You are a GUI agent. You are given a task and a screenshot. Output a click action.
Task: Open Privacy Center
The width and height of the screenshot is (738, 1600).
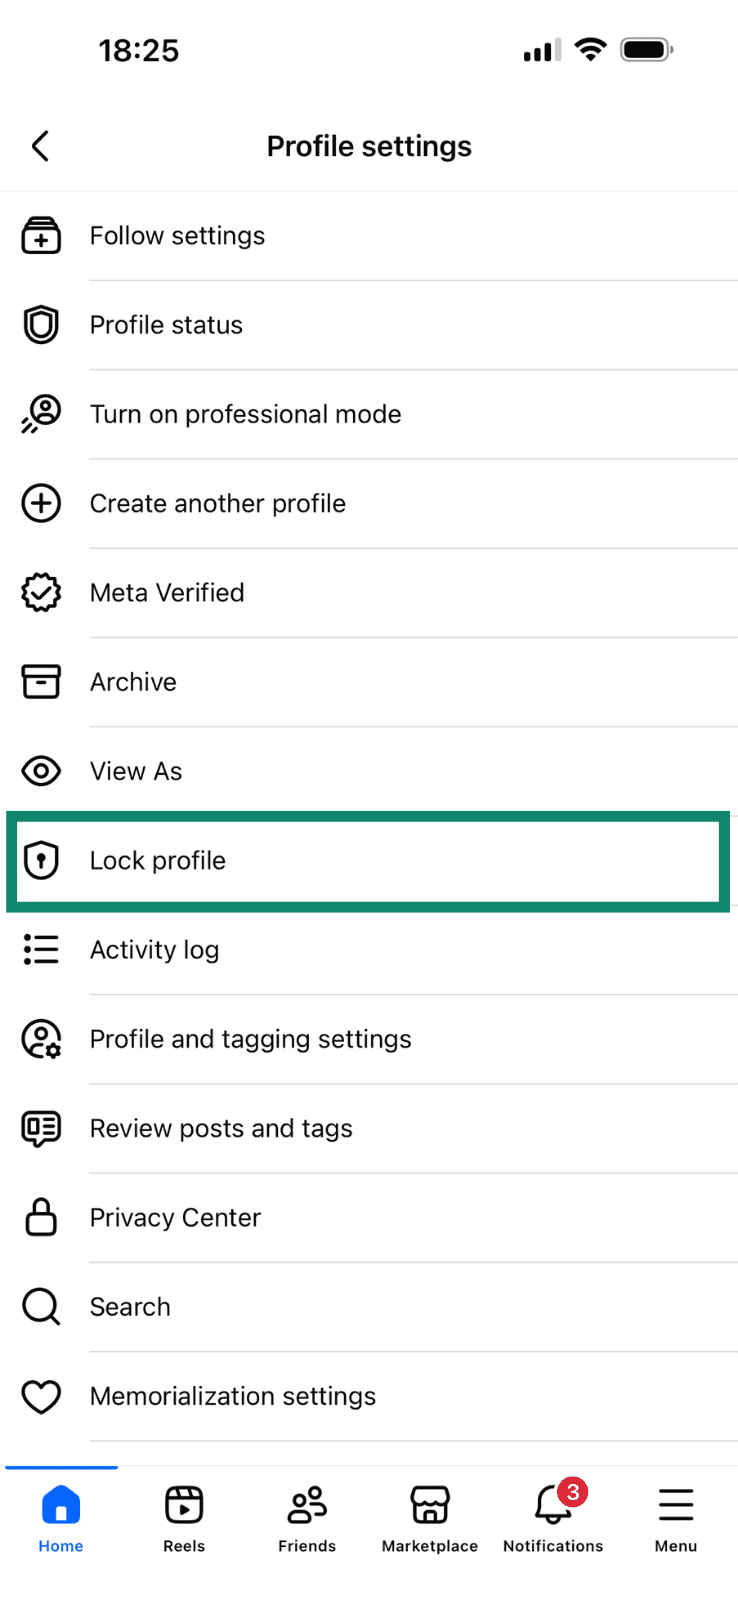pos(175,1217)
